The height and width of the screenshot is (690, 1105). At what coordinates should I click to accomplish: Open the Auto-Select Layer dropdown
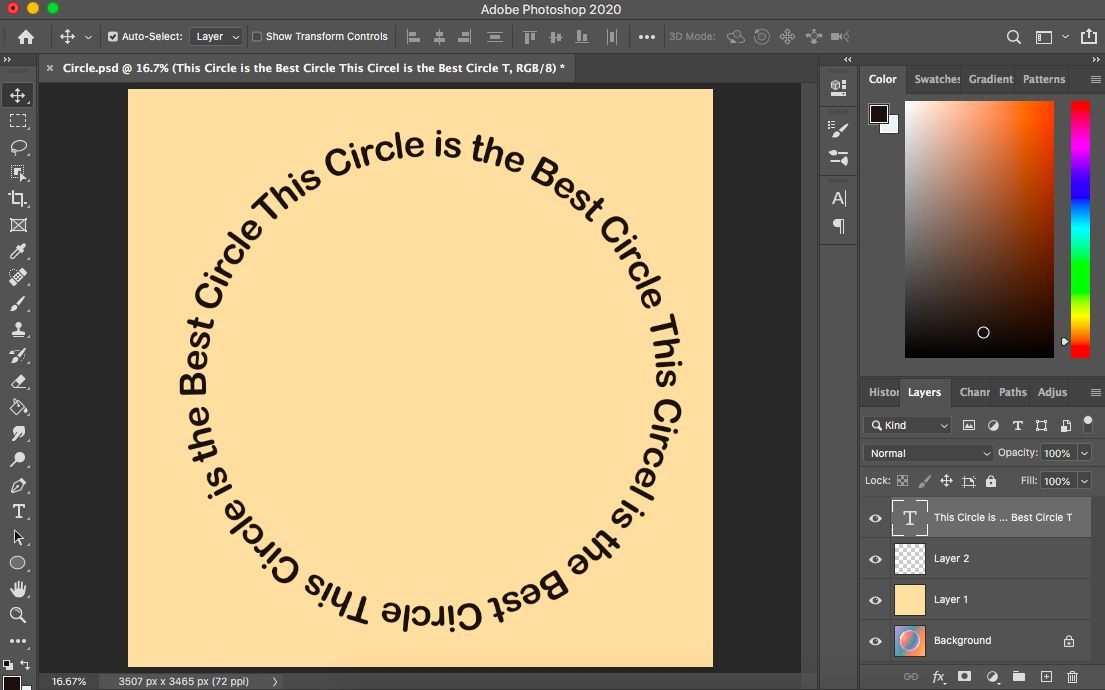click(x=216, y=37)
